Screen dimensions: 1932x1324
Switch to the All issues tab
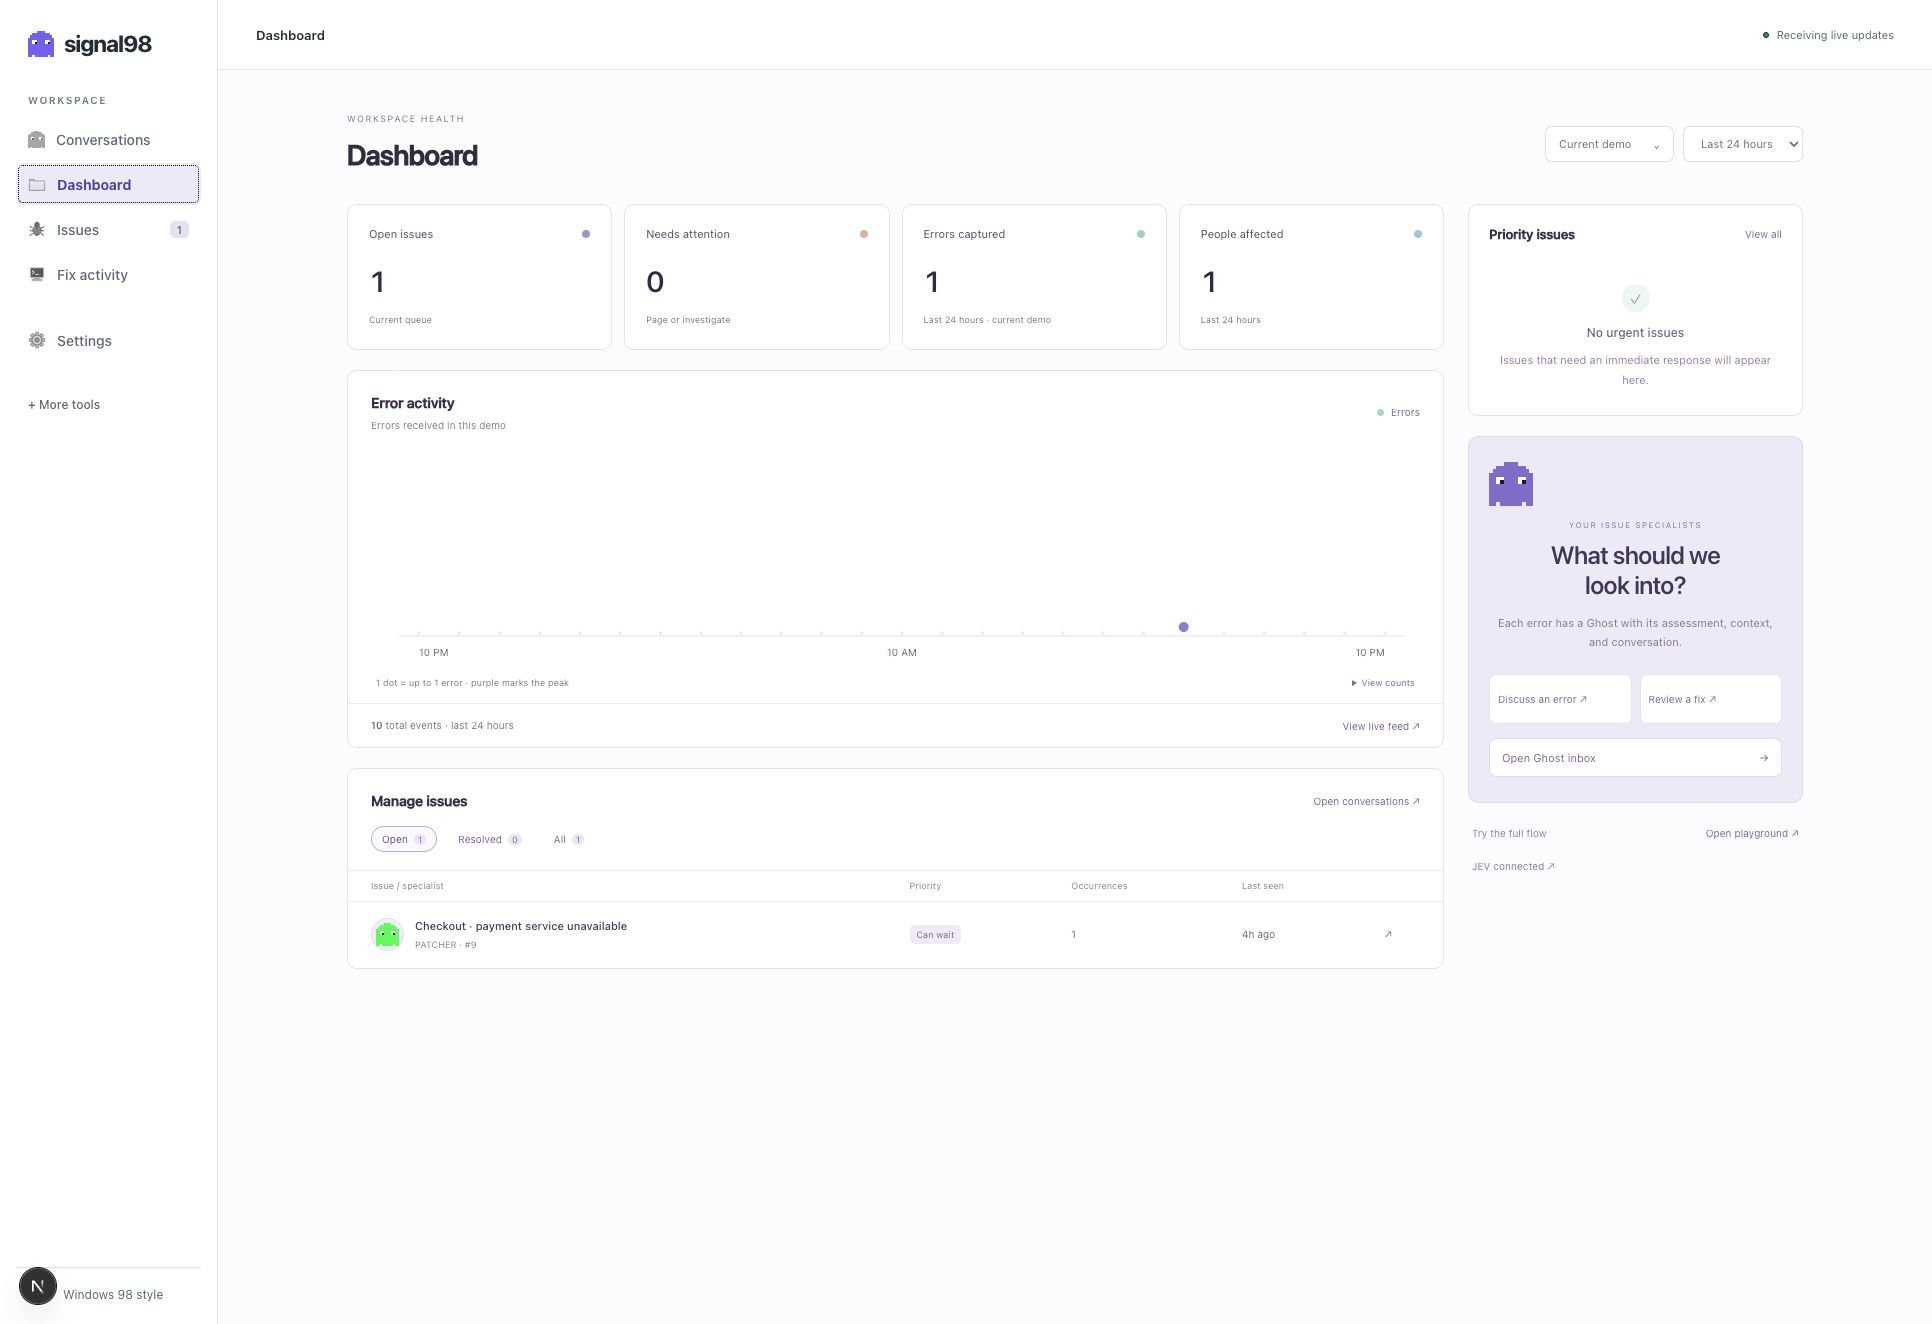click(568, 840)
